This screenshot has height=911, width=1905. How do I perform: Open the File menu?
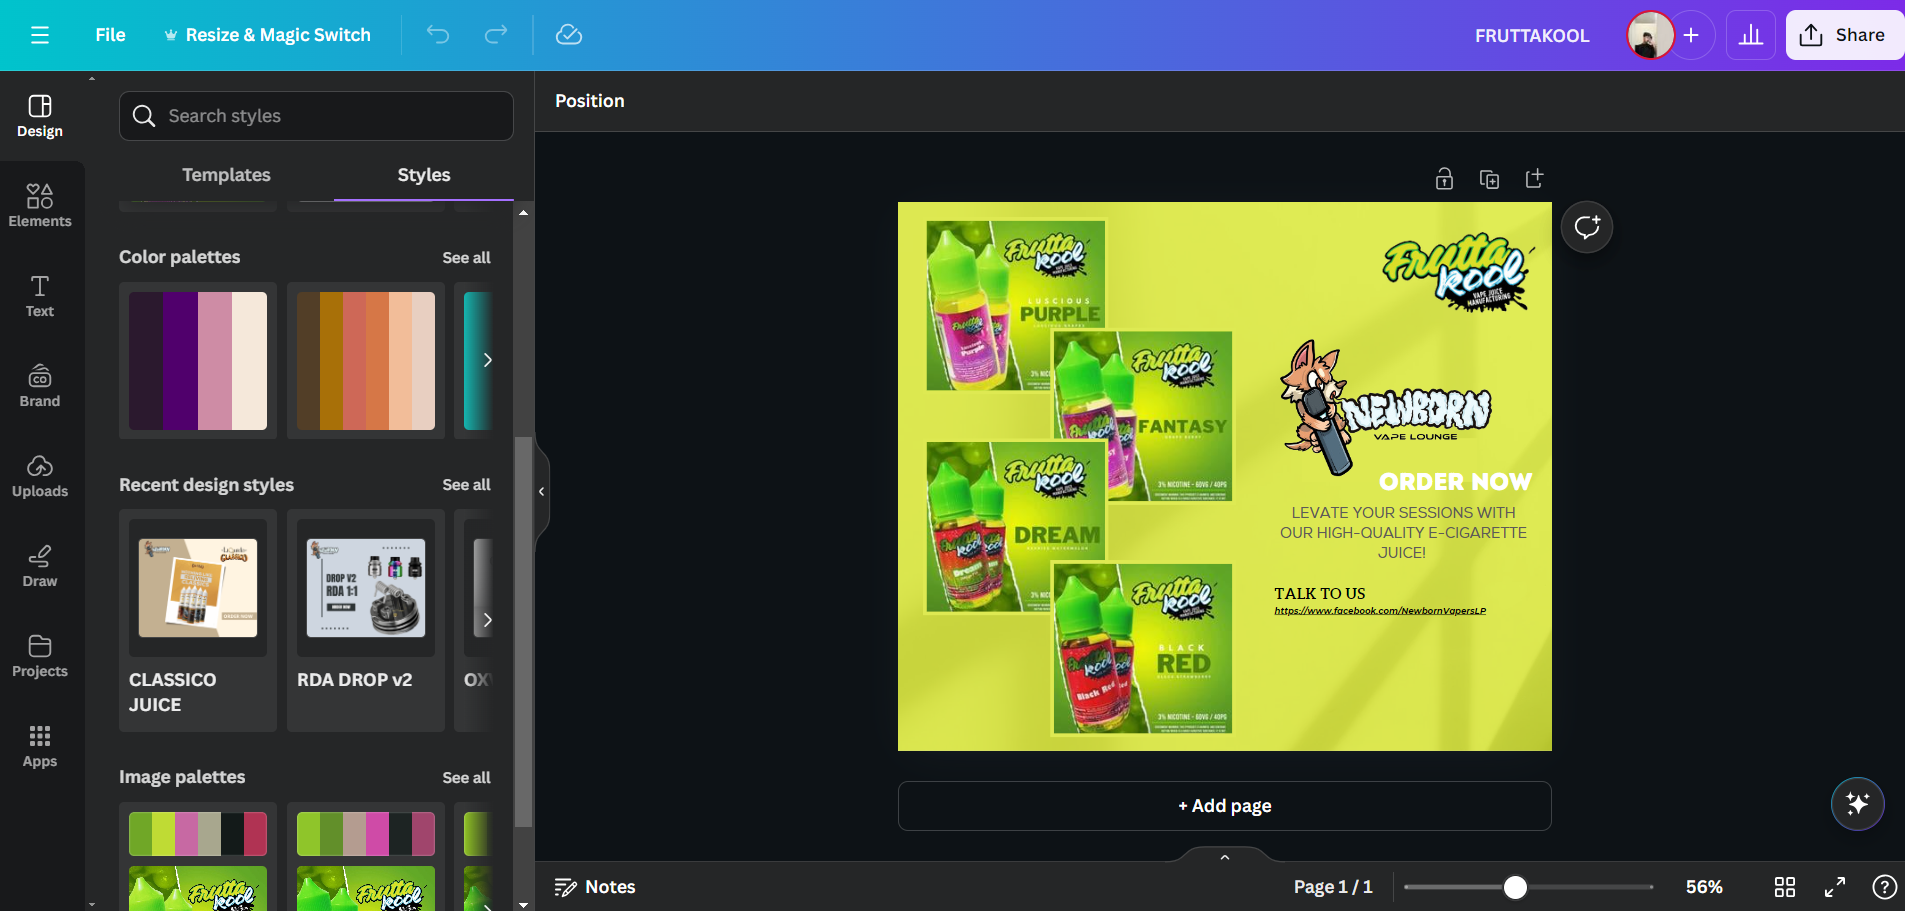[x=110, y=35]
